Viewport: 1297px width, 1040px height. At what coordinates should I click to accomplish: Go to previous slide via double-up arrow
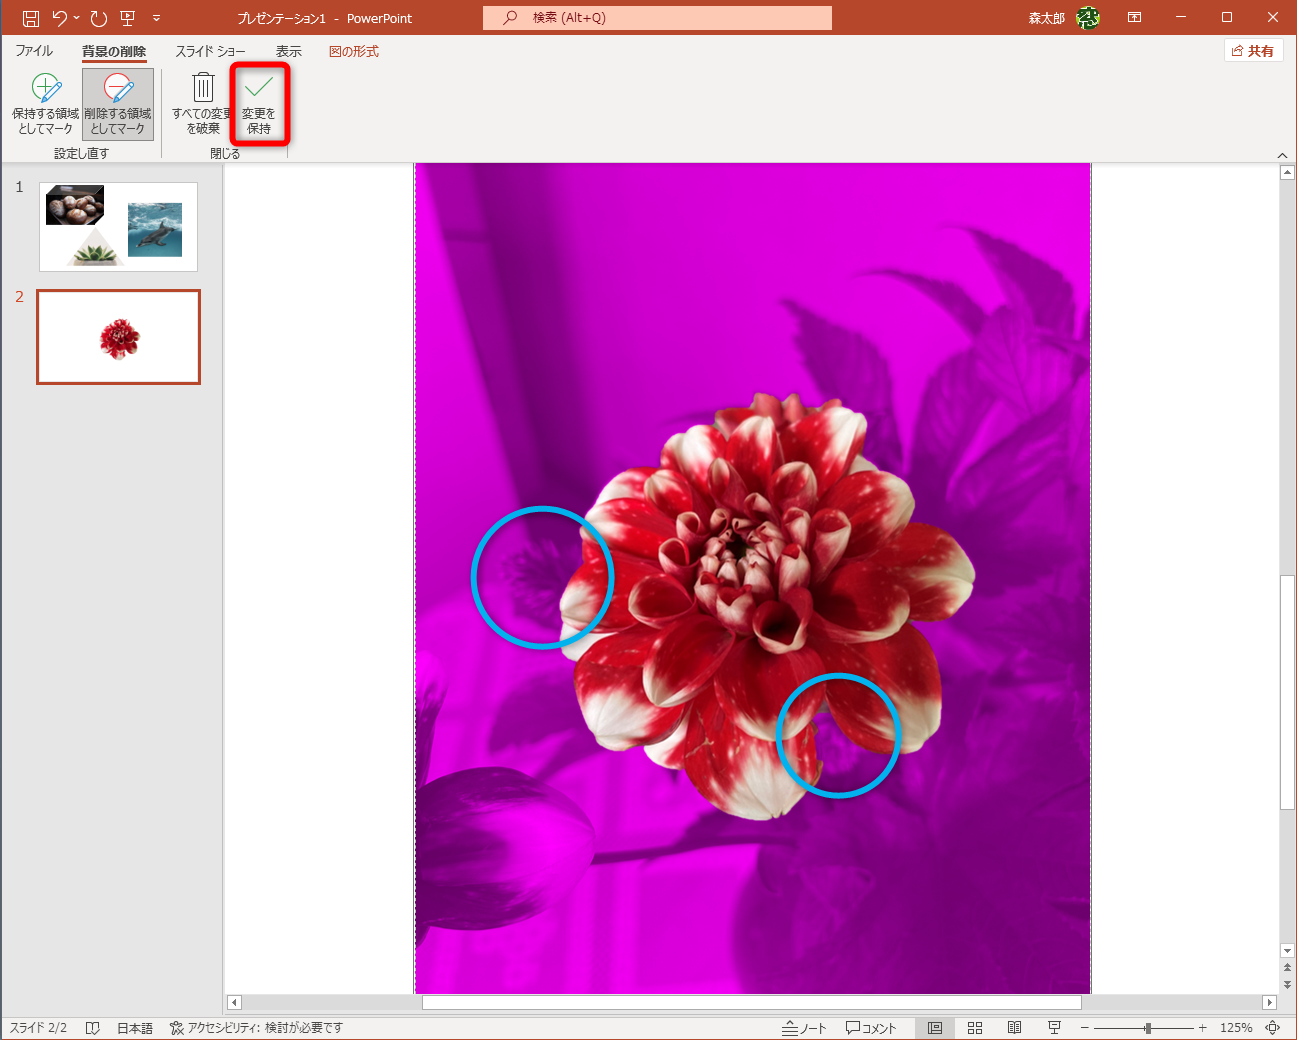(x=1287, y=968)
